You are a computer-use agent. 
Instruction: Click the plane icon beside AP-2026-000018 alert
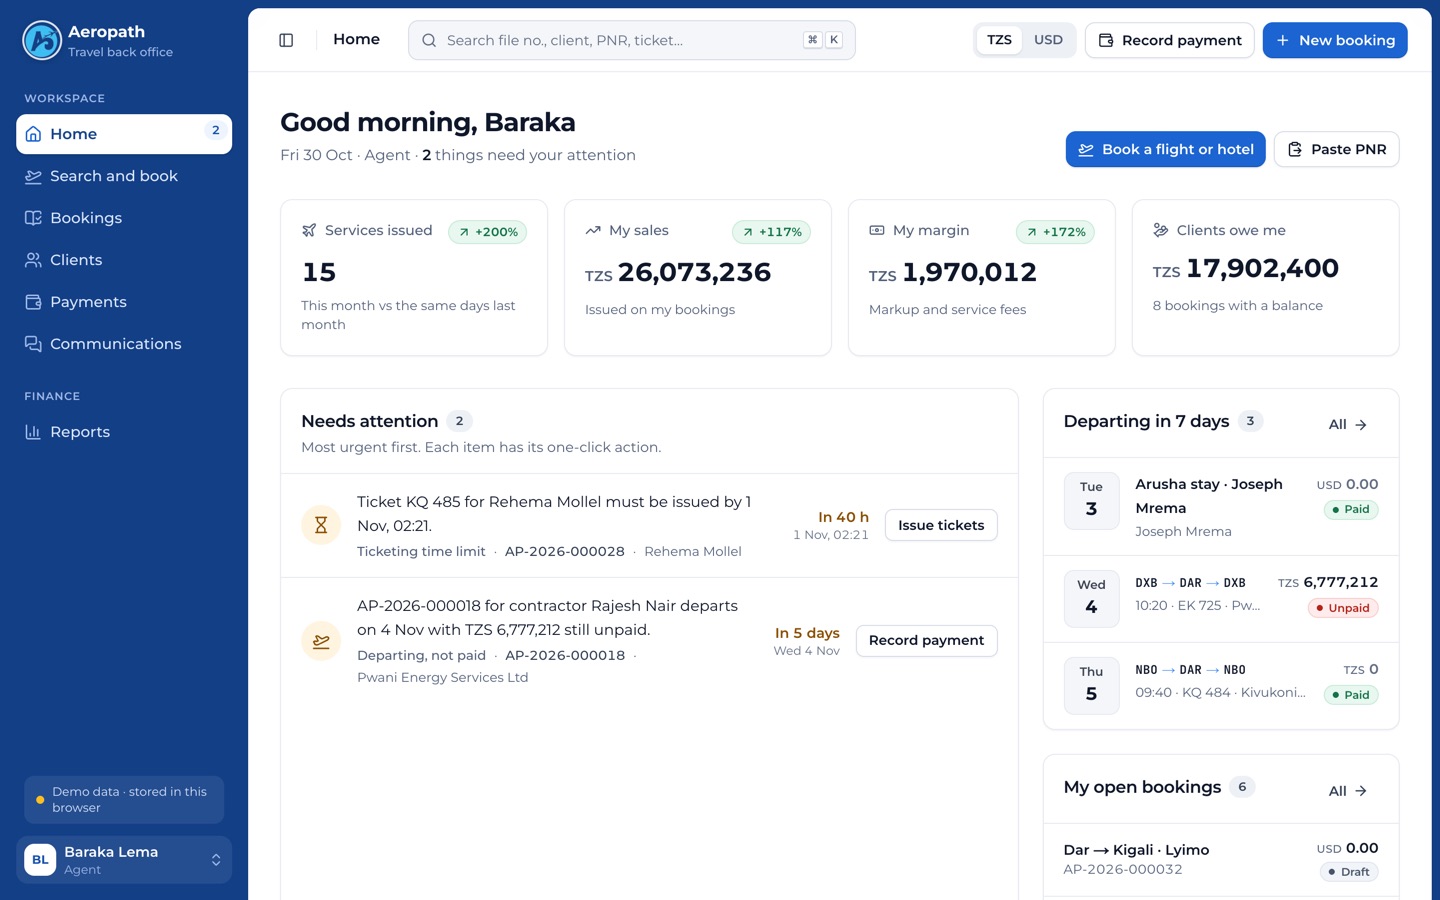(321, 641)
